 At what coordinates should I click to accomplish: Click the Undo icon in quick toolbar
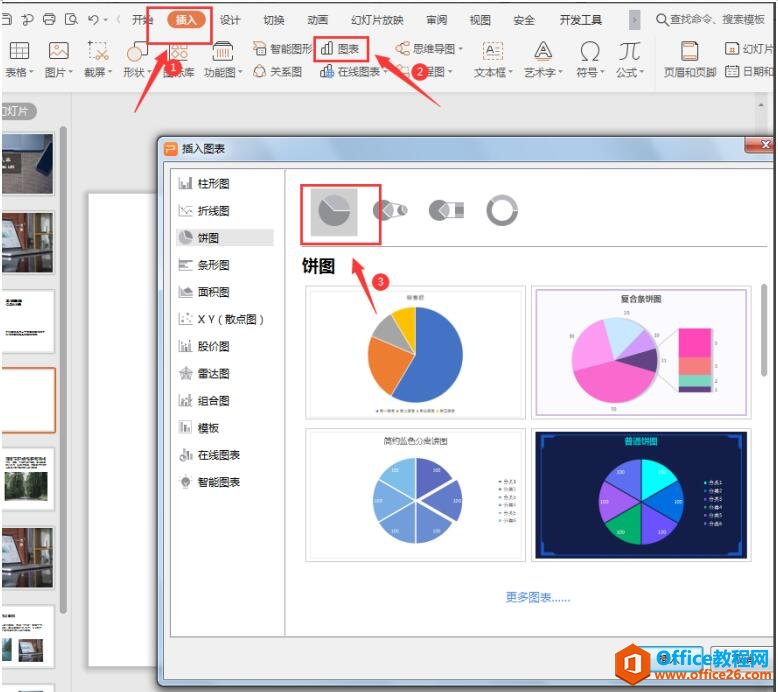pyautogui.click(x=93, y=19)
